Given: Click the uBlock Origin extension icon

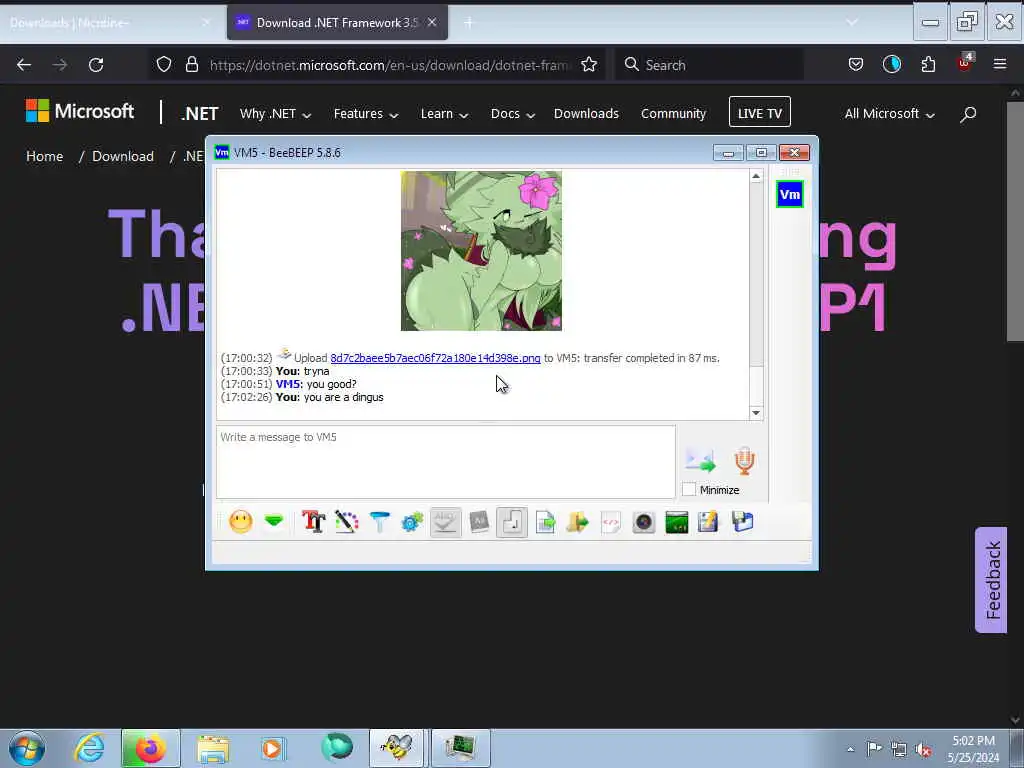Looking at the screenshot, I should (x=965, y=63).
